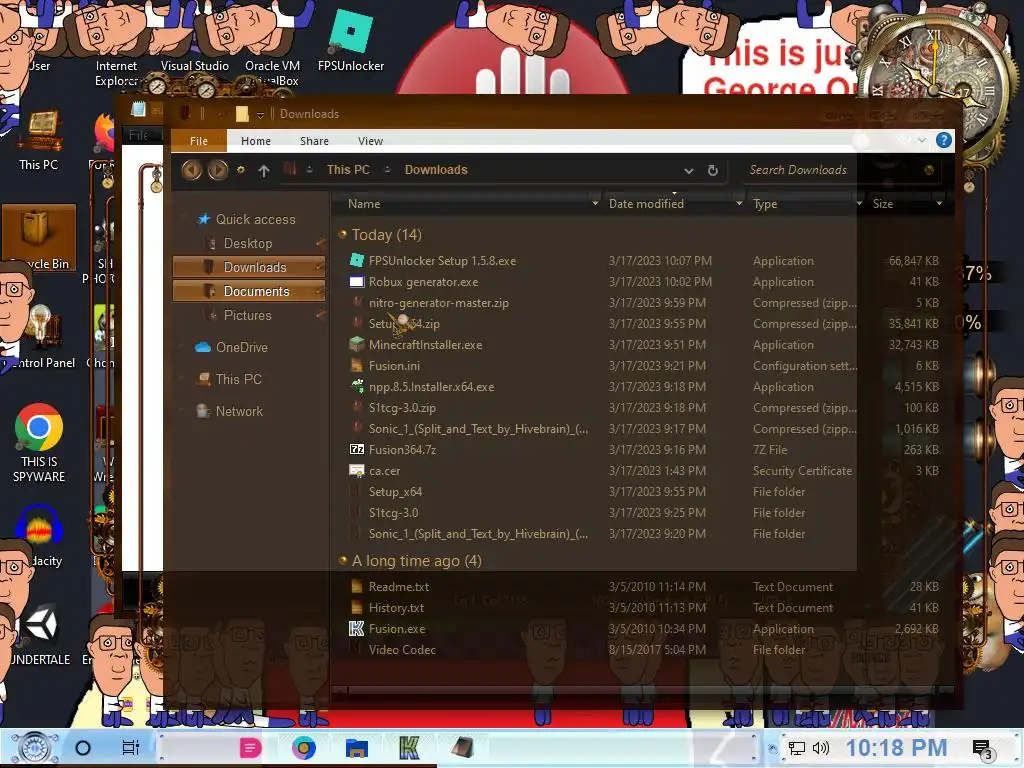Refresh the Downloads folder view
This screenshot has height=768, width=1024.
(712, 170)
